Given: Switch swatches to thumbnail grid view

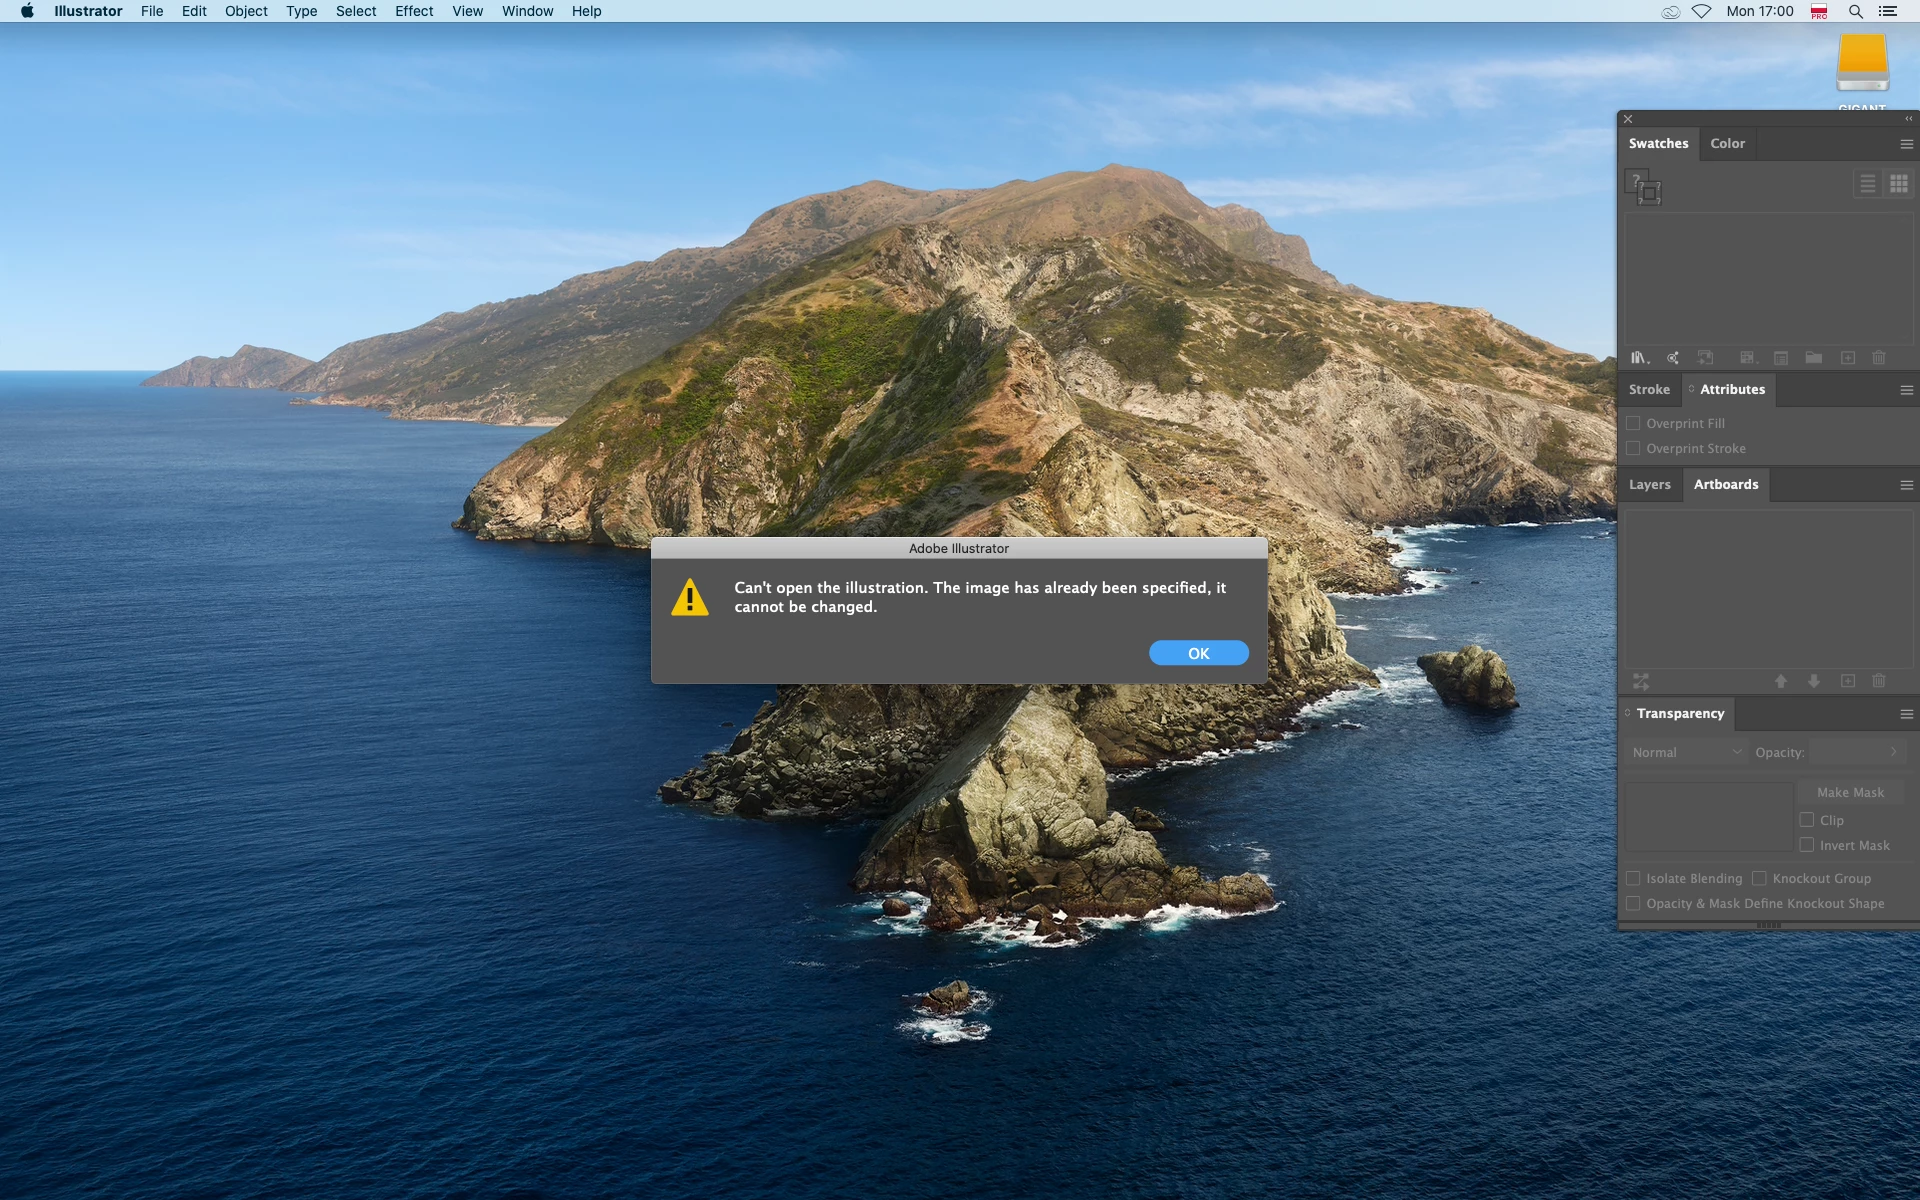Looking at the screenshot, I should [x=1898, y=184].
